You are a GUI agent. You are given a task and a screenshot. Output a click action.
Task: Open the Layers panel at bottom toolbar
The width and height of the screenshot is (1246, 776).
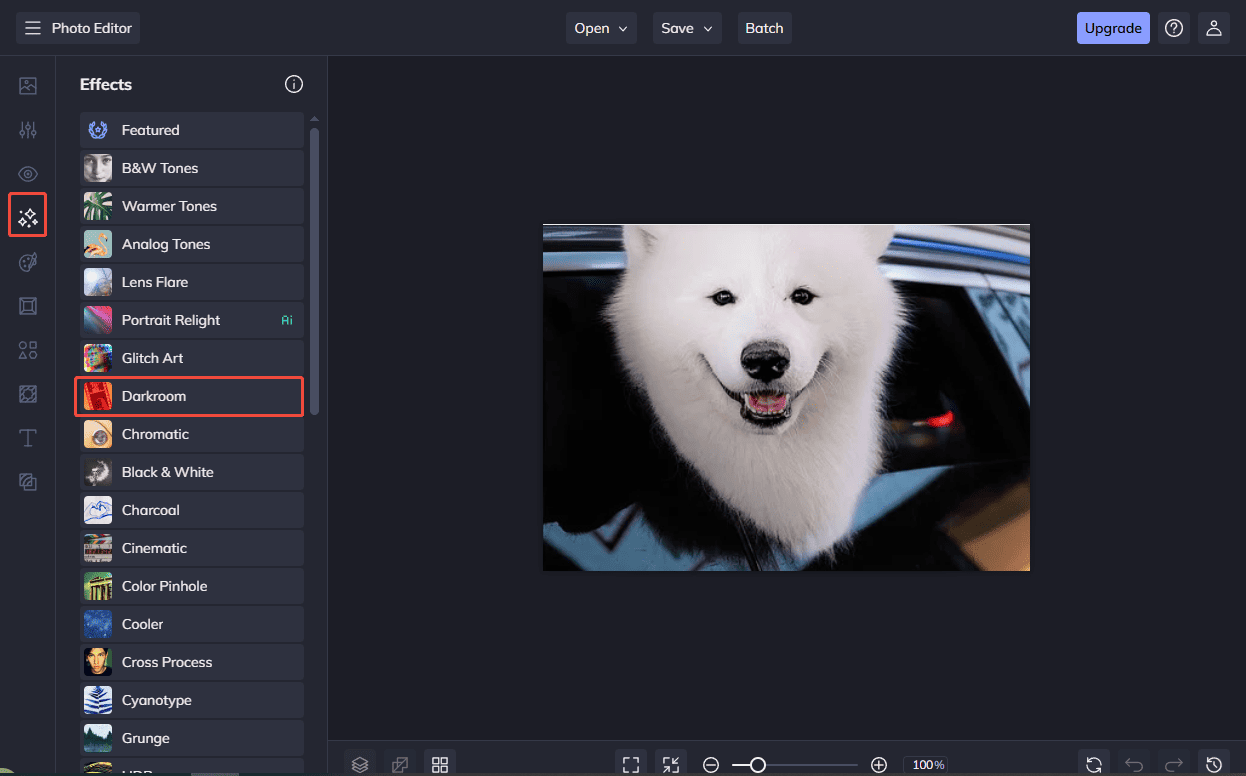360,763
